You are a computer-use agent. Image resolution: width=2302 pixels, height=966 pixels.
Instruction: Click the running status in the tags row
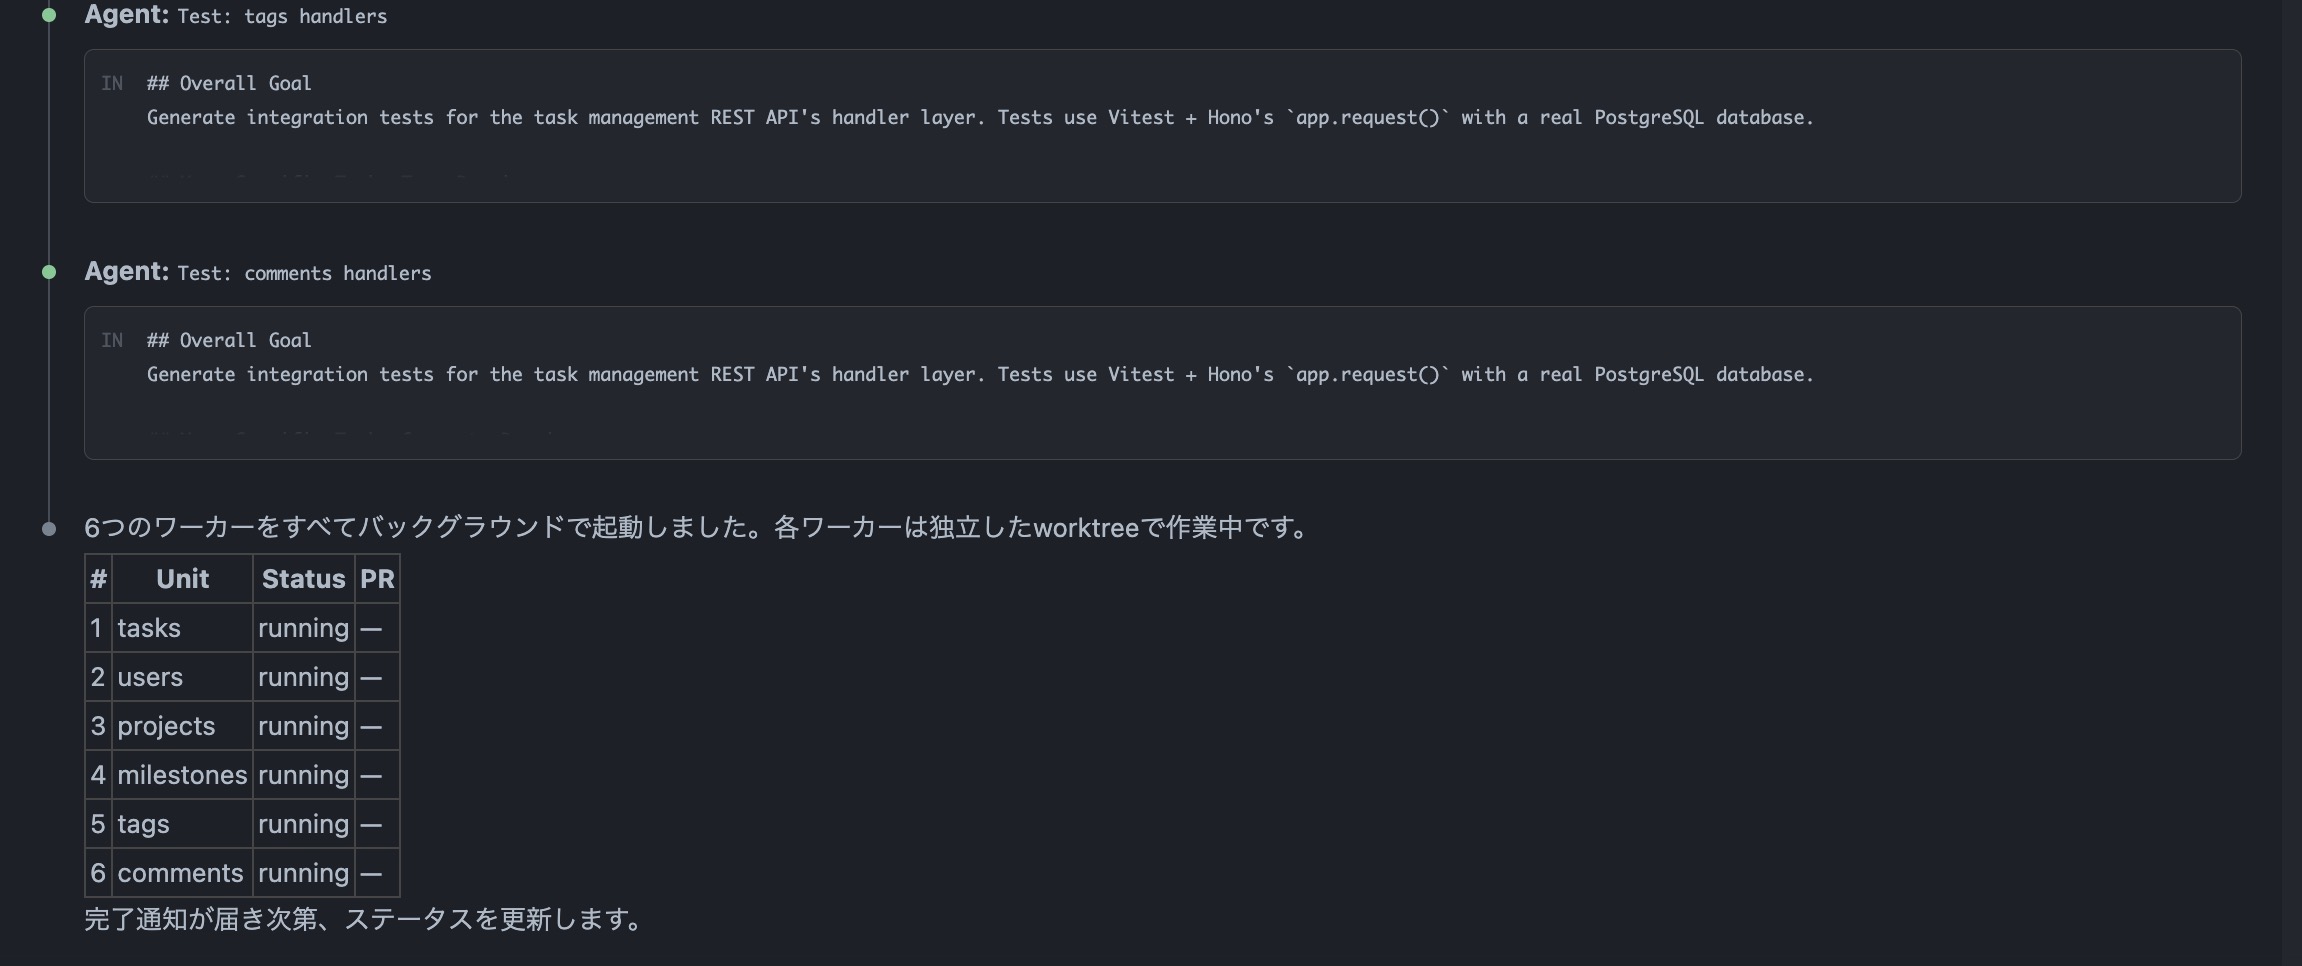(303, 824)
